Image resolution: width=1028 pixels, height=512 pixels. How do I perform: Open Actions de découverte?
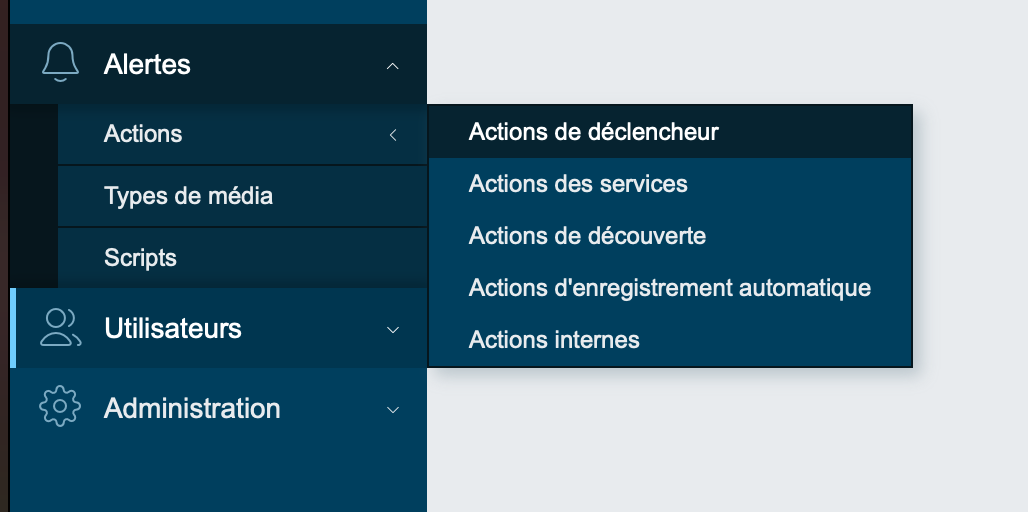(587, 236)
